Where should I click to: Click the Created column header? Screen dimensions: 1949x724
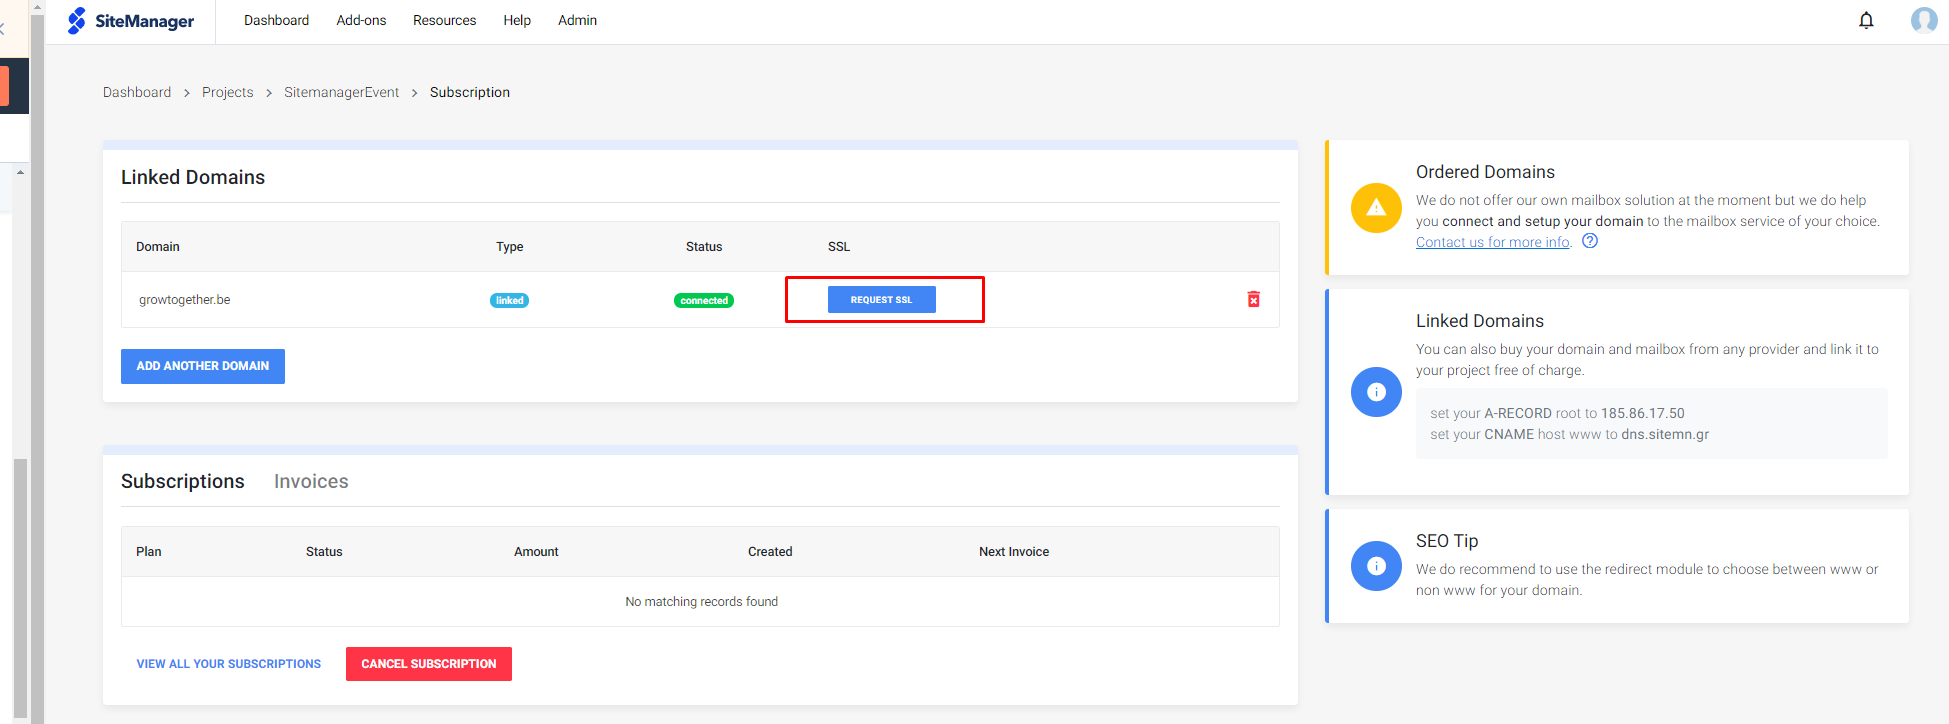(770, 551)
